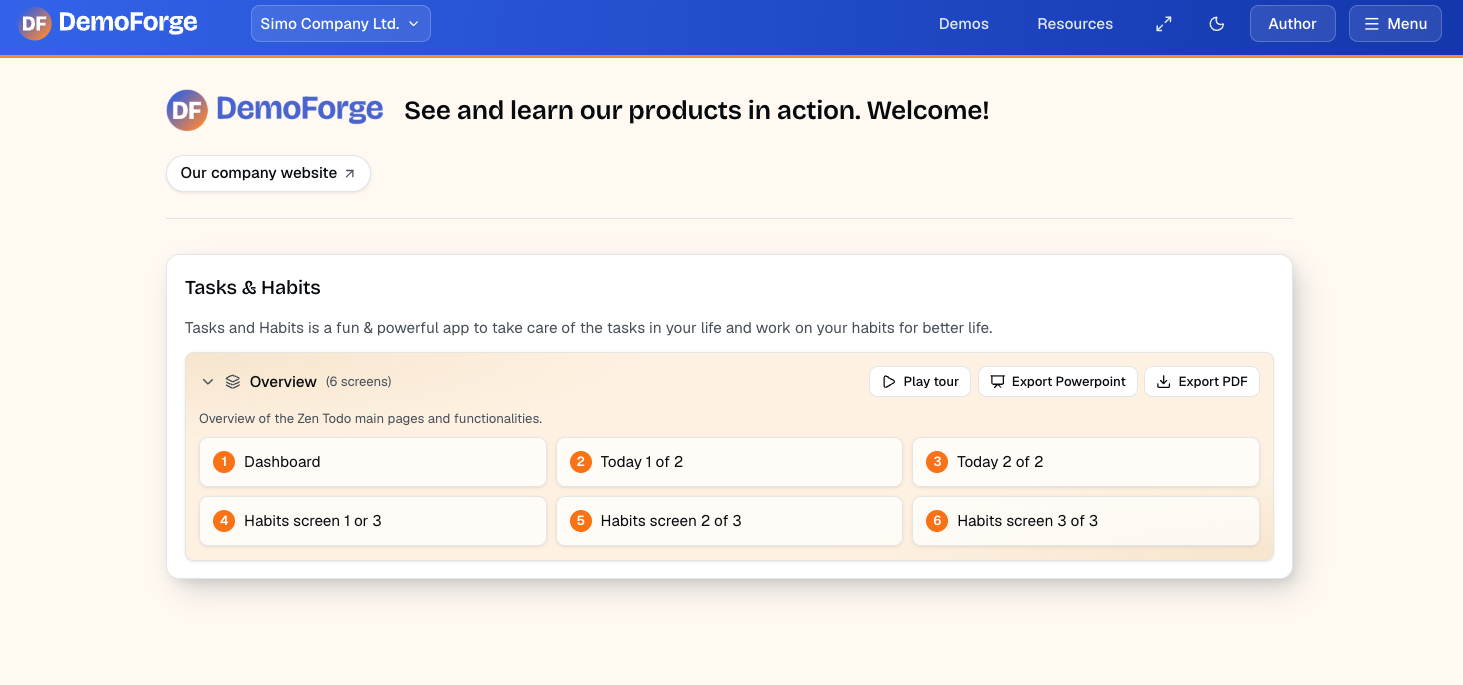
Task: Click the DemoForge logo in the top navigation bar
Action: click(x=109, y=23)
